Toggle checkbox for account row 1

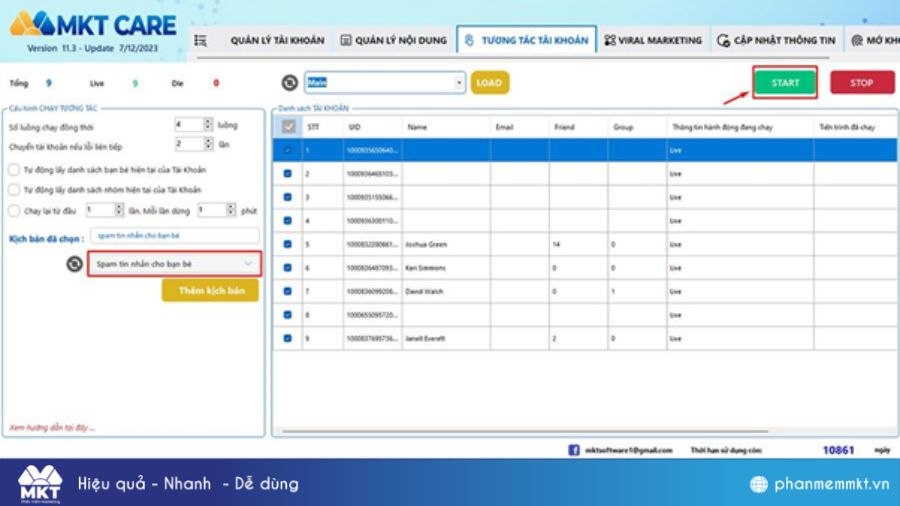coord(288,150)
